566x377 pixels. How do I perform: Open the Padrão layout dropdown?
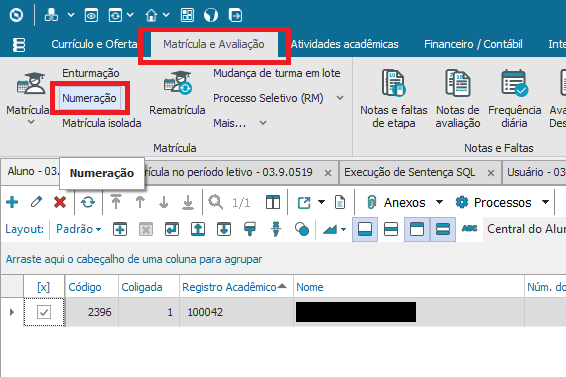[x=78, y=229]
